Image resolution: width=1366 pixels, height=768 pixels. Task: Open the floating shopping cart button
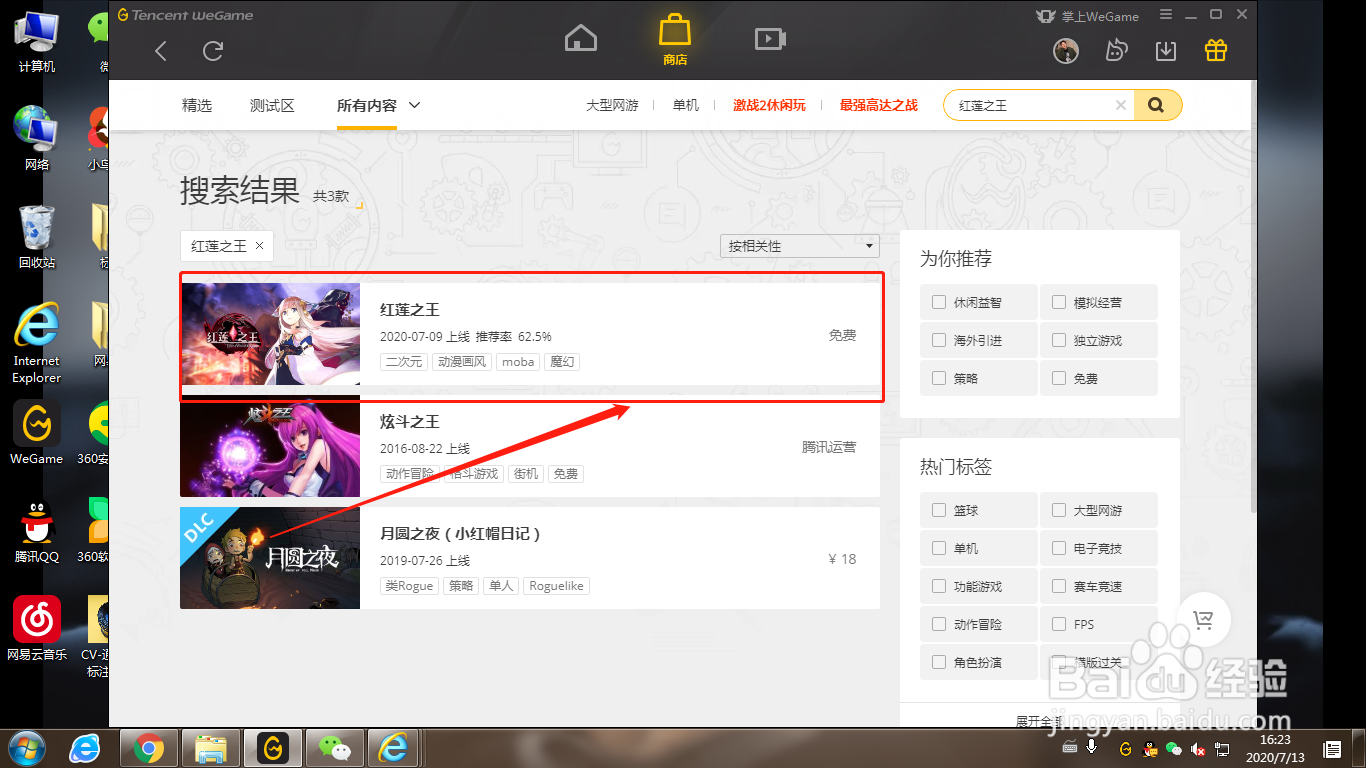(1203, 620)
